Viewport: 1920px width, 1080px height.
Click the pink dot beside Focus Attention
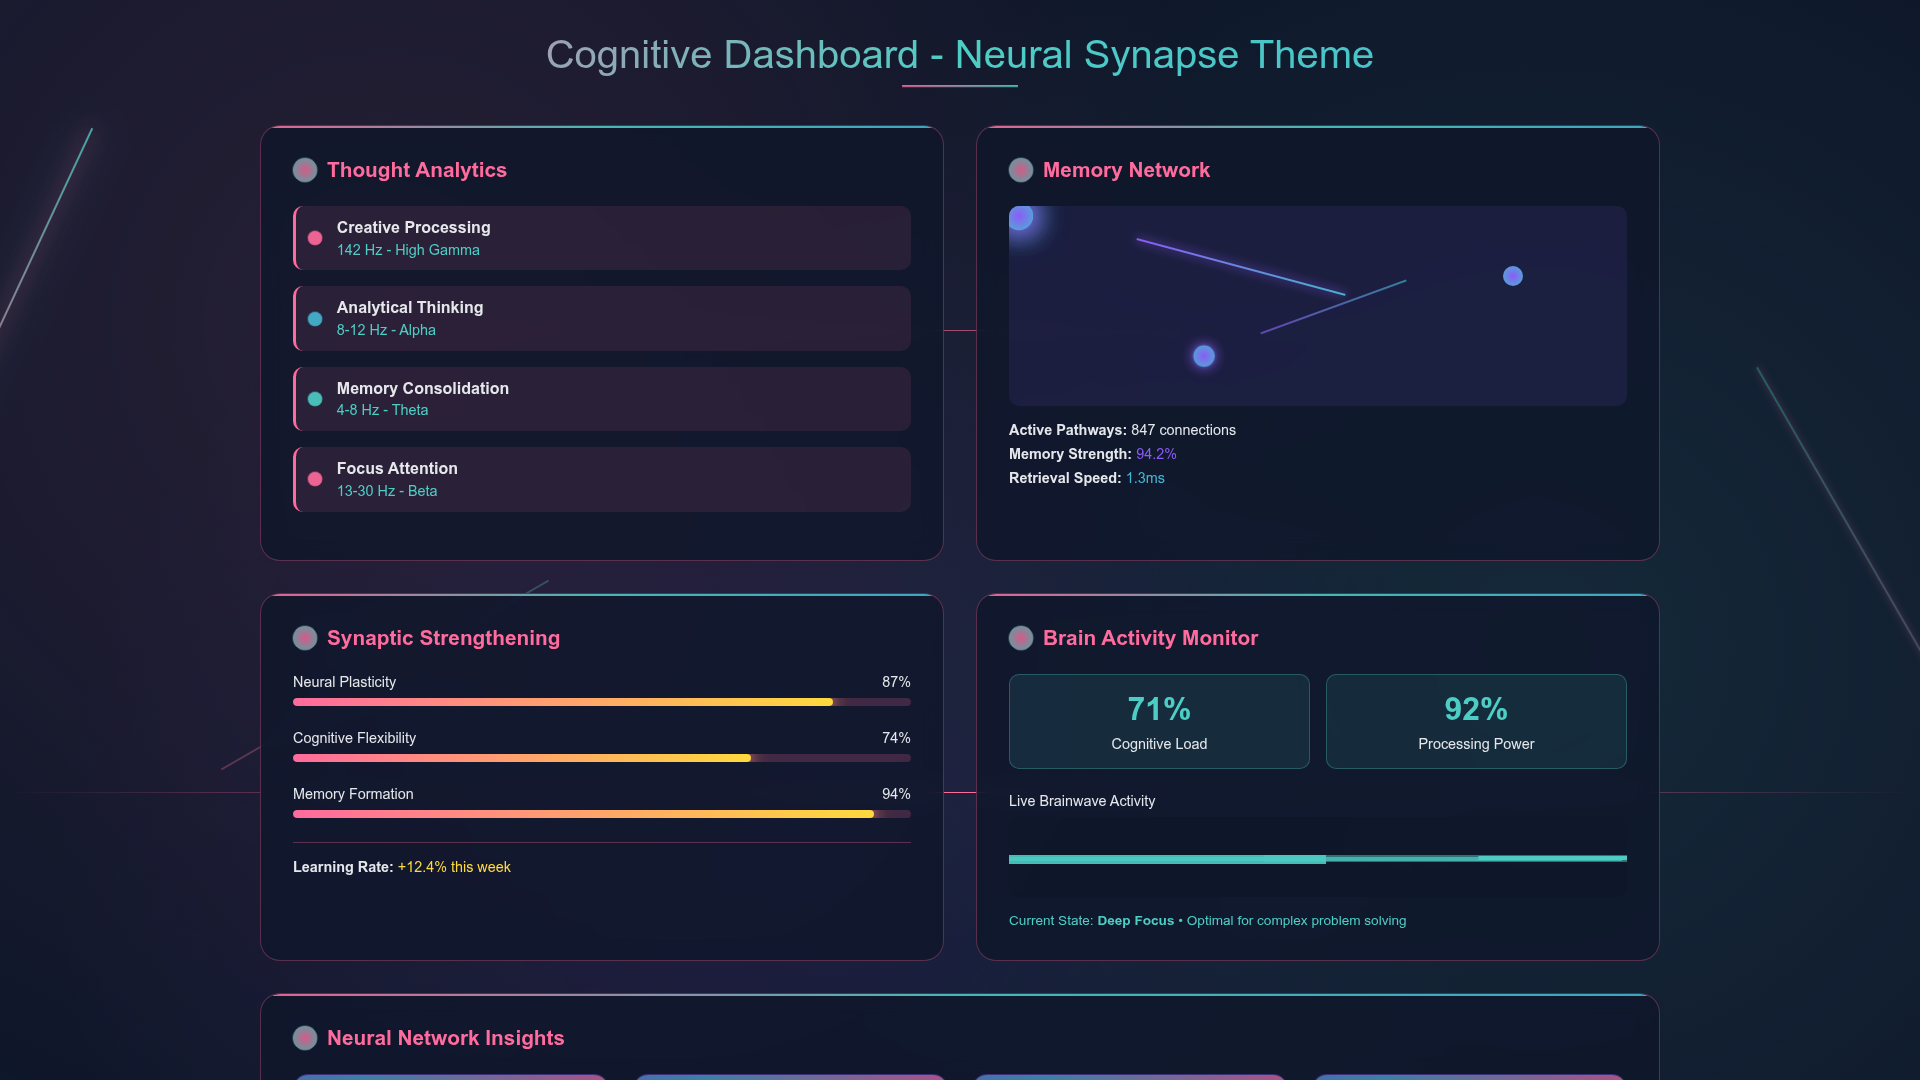(x=315, y=479)
